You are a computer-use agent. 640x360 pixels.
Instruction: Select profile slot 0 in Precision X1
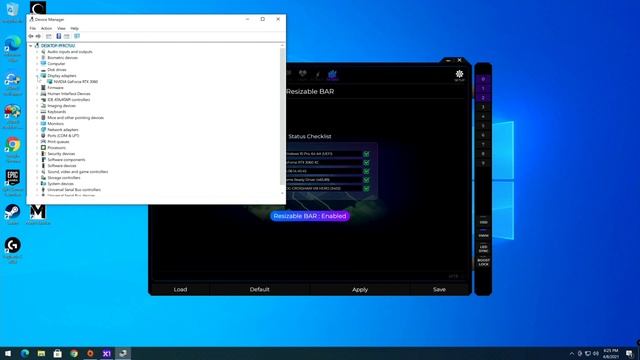(x=483, y=79)
